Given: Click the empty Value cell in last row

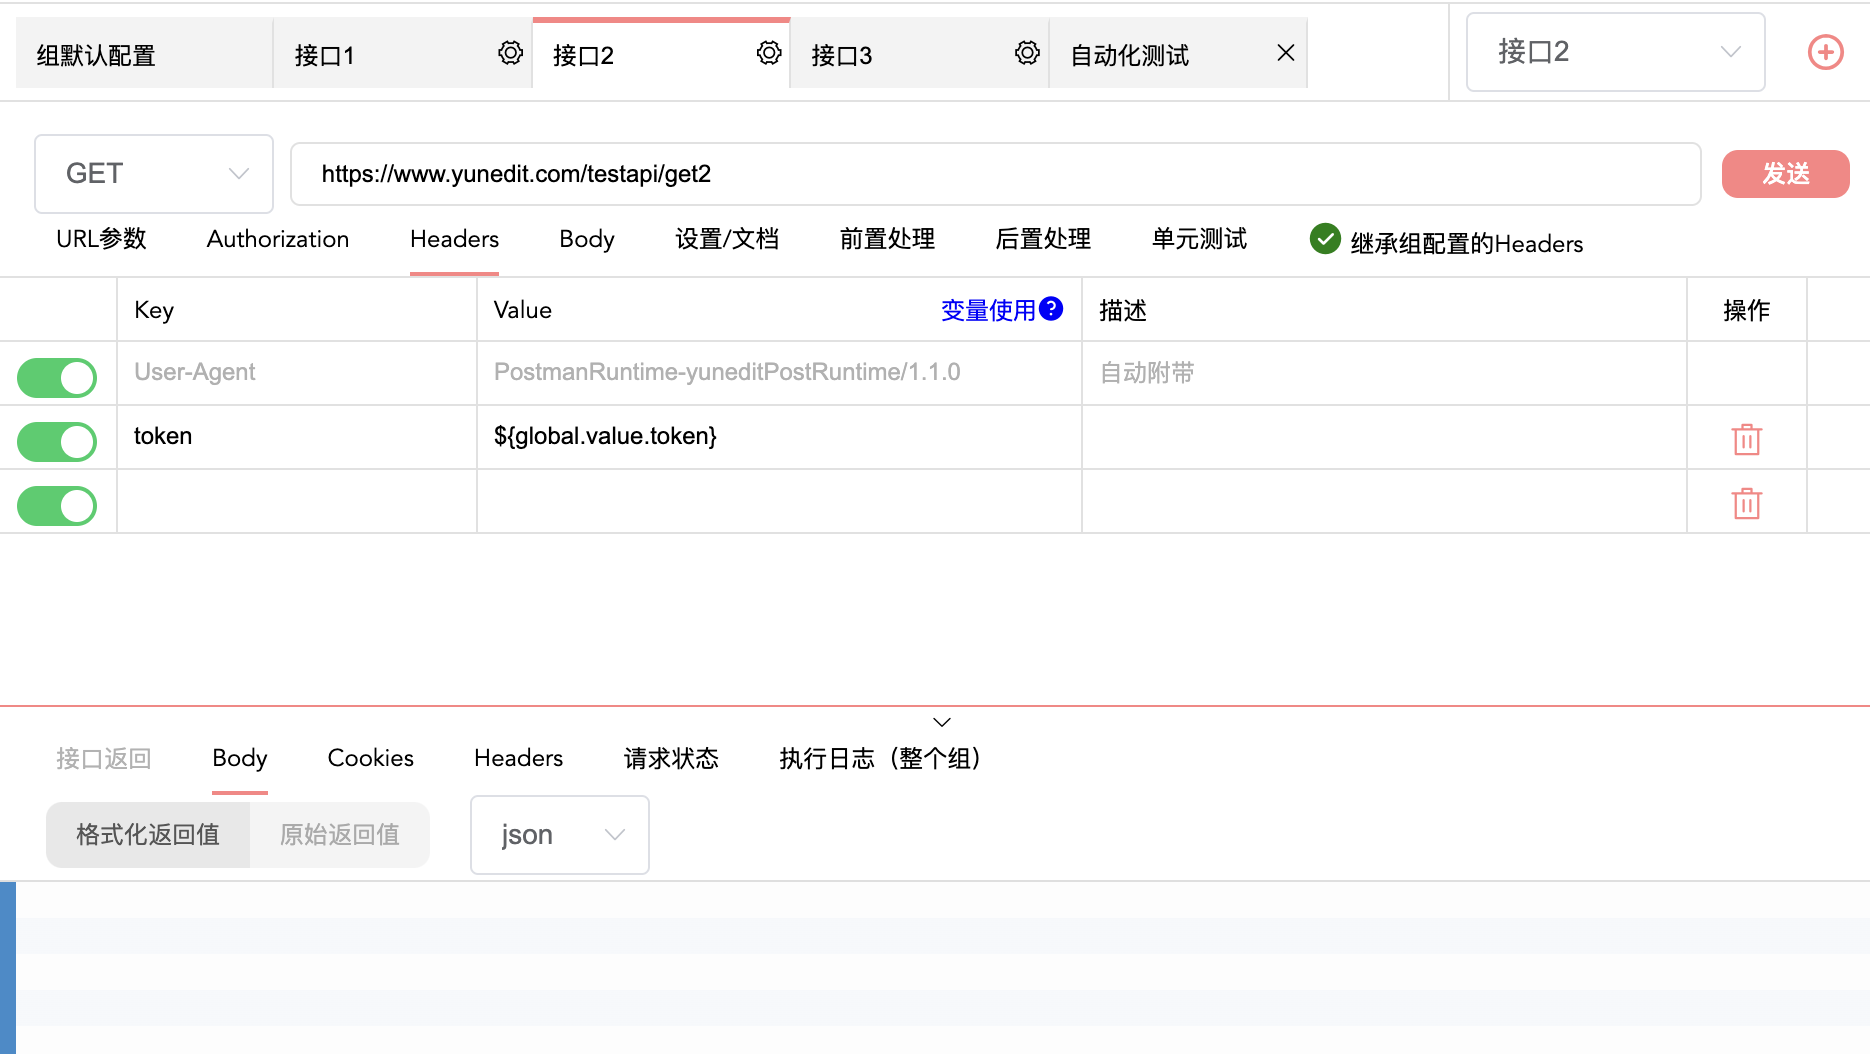Looking at the screenshot, I should tap(779, 501).
